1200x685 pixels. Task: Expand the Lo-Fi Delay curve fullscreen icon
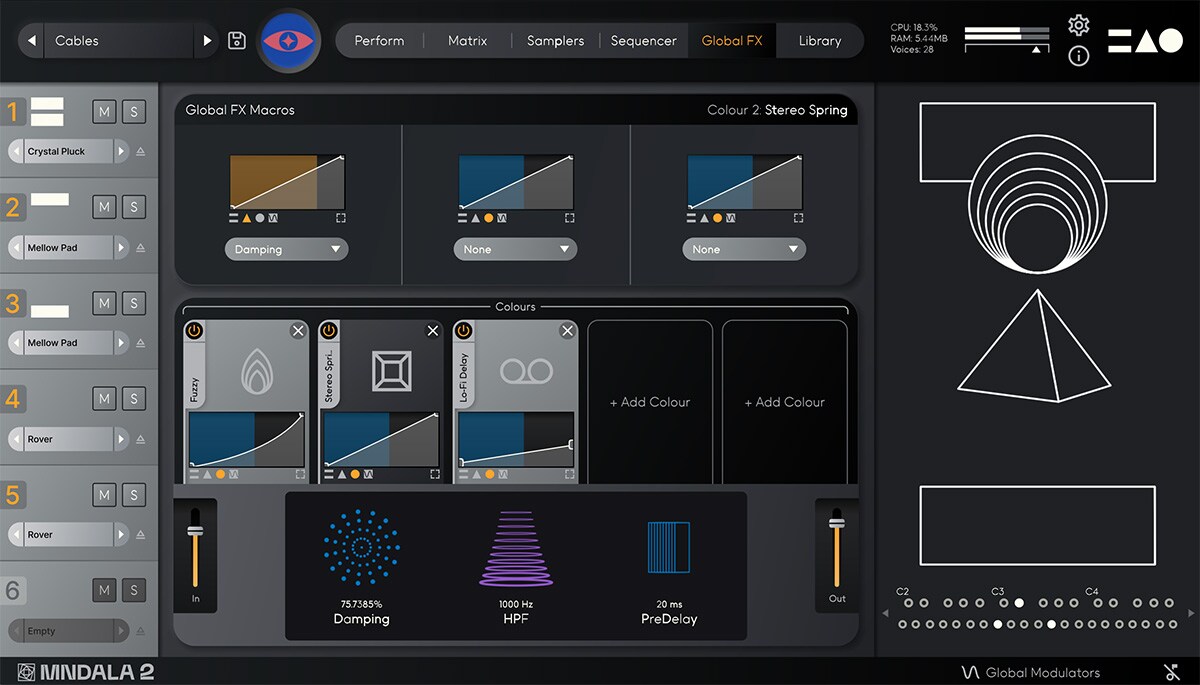pos(569,474)
